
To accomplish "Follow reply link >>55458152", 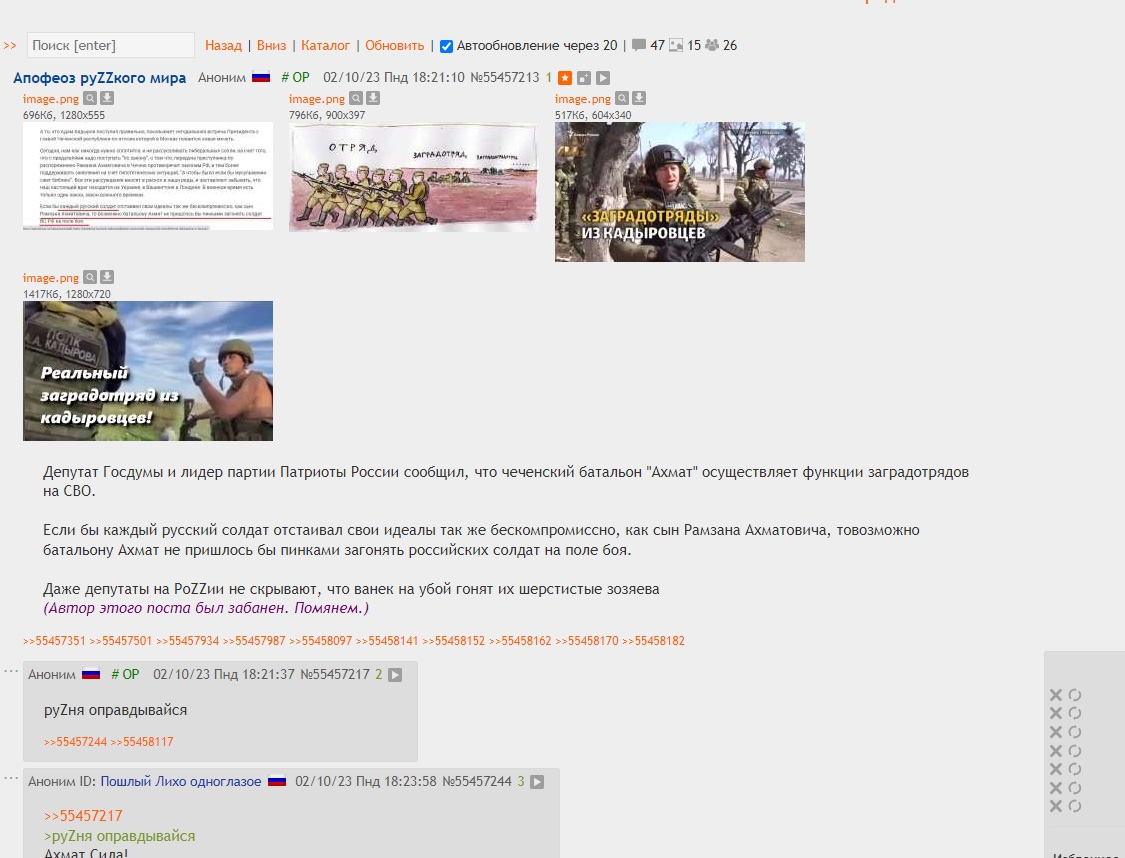I will point(453,641).
